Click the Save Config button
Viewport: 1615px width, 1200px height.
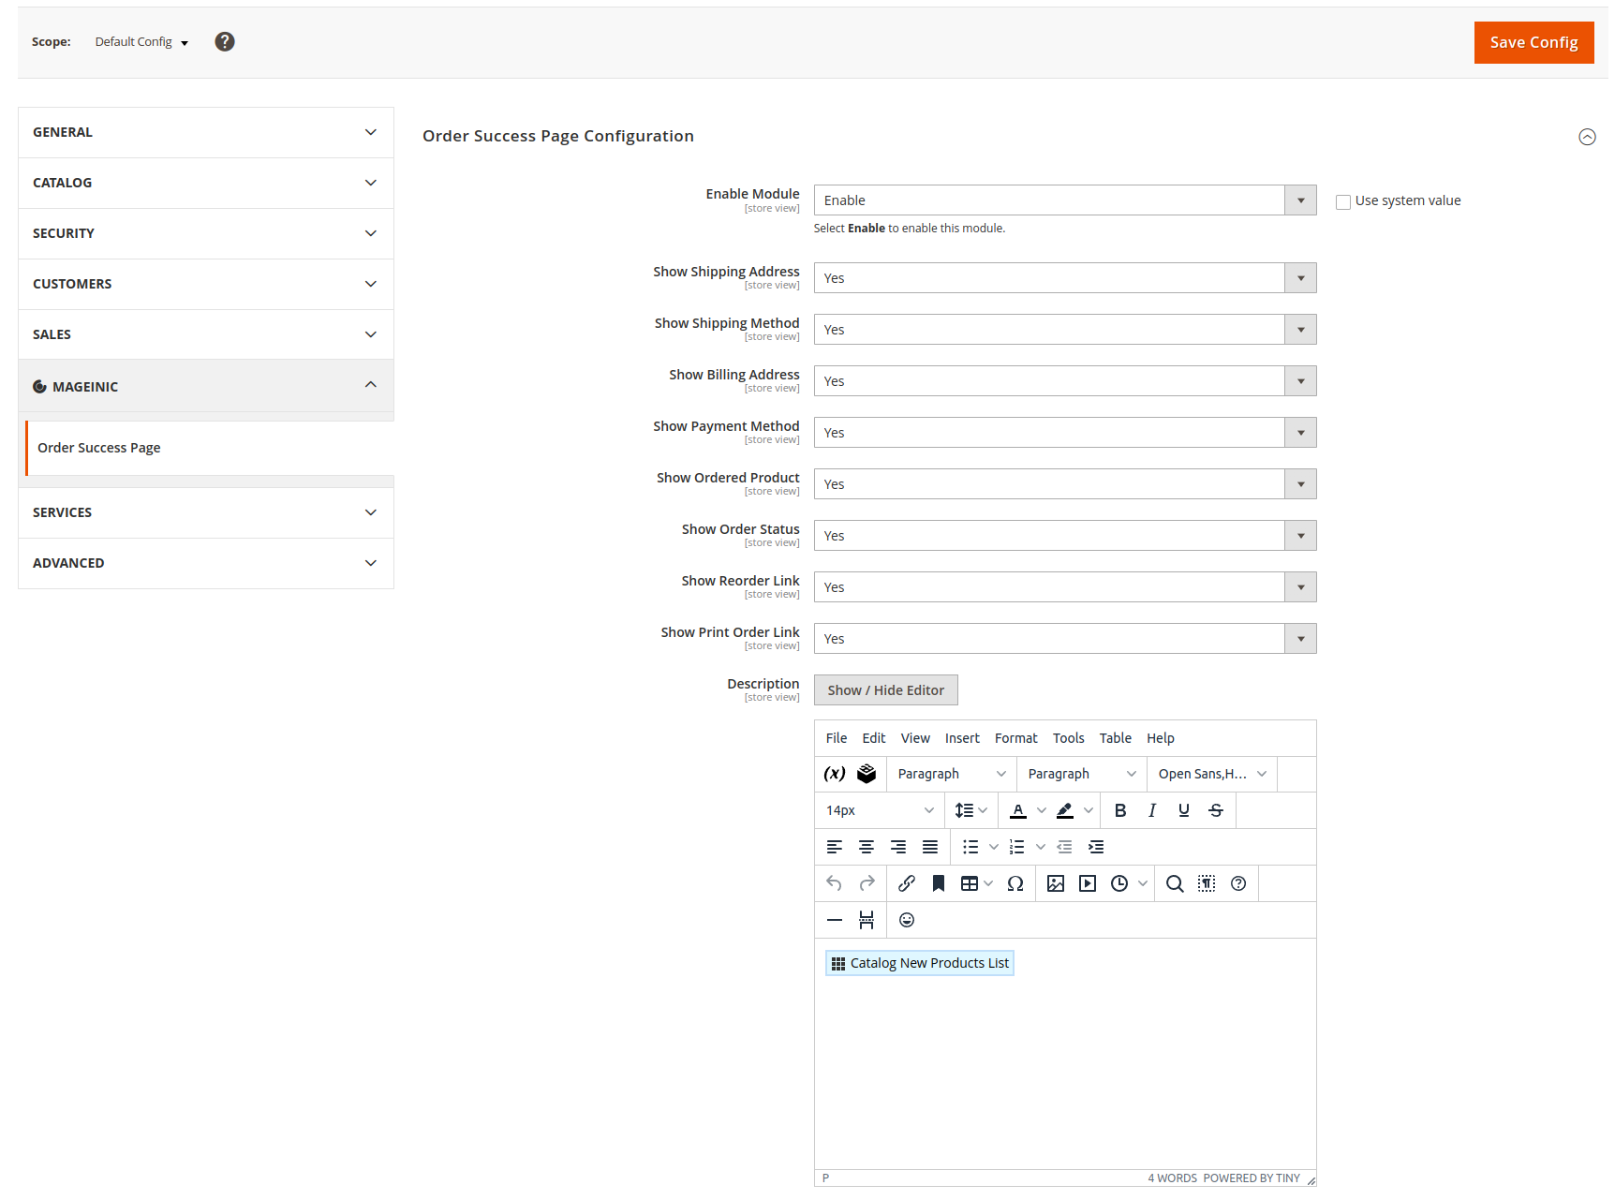[x=1532, y=42]
